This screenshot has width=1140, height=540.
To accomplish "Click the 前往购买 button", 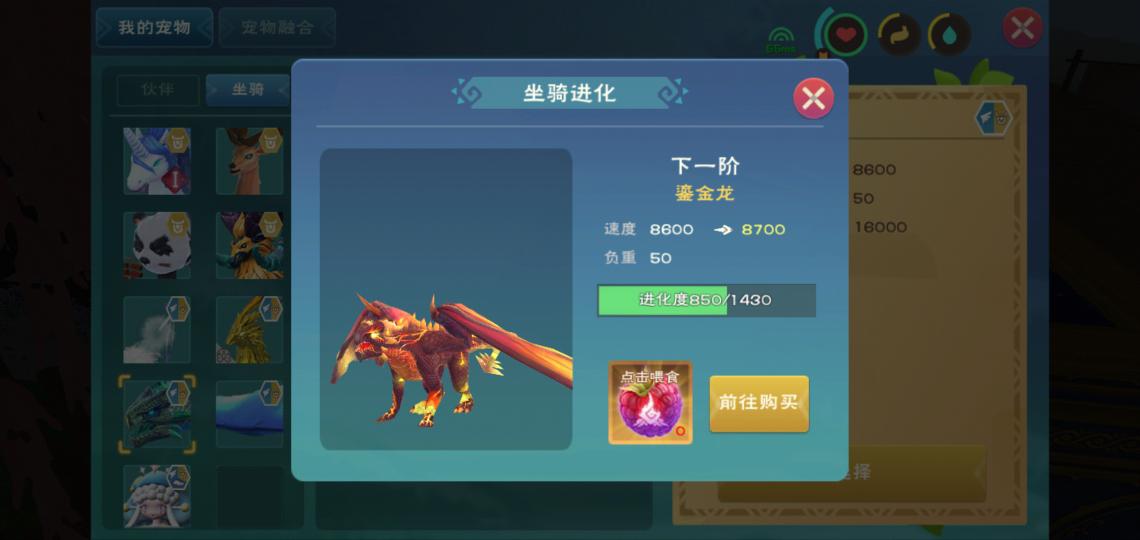I will [759, 403].
